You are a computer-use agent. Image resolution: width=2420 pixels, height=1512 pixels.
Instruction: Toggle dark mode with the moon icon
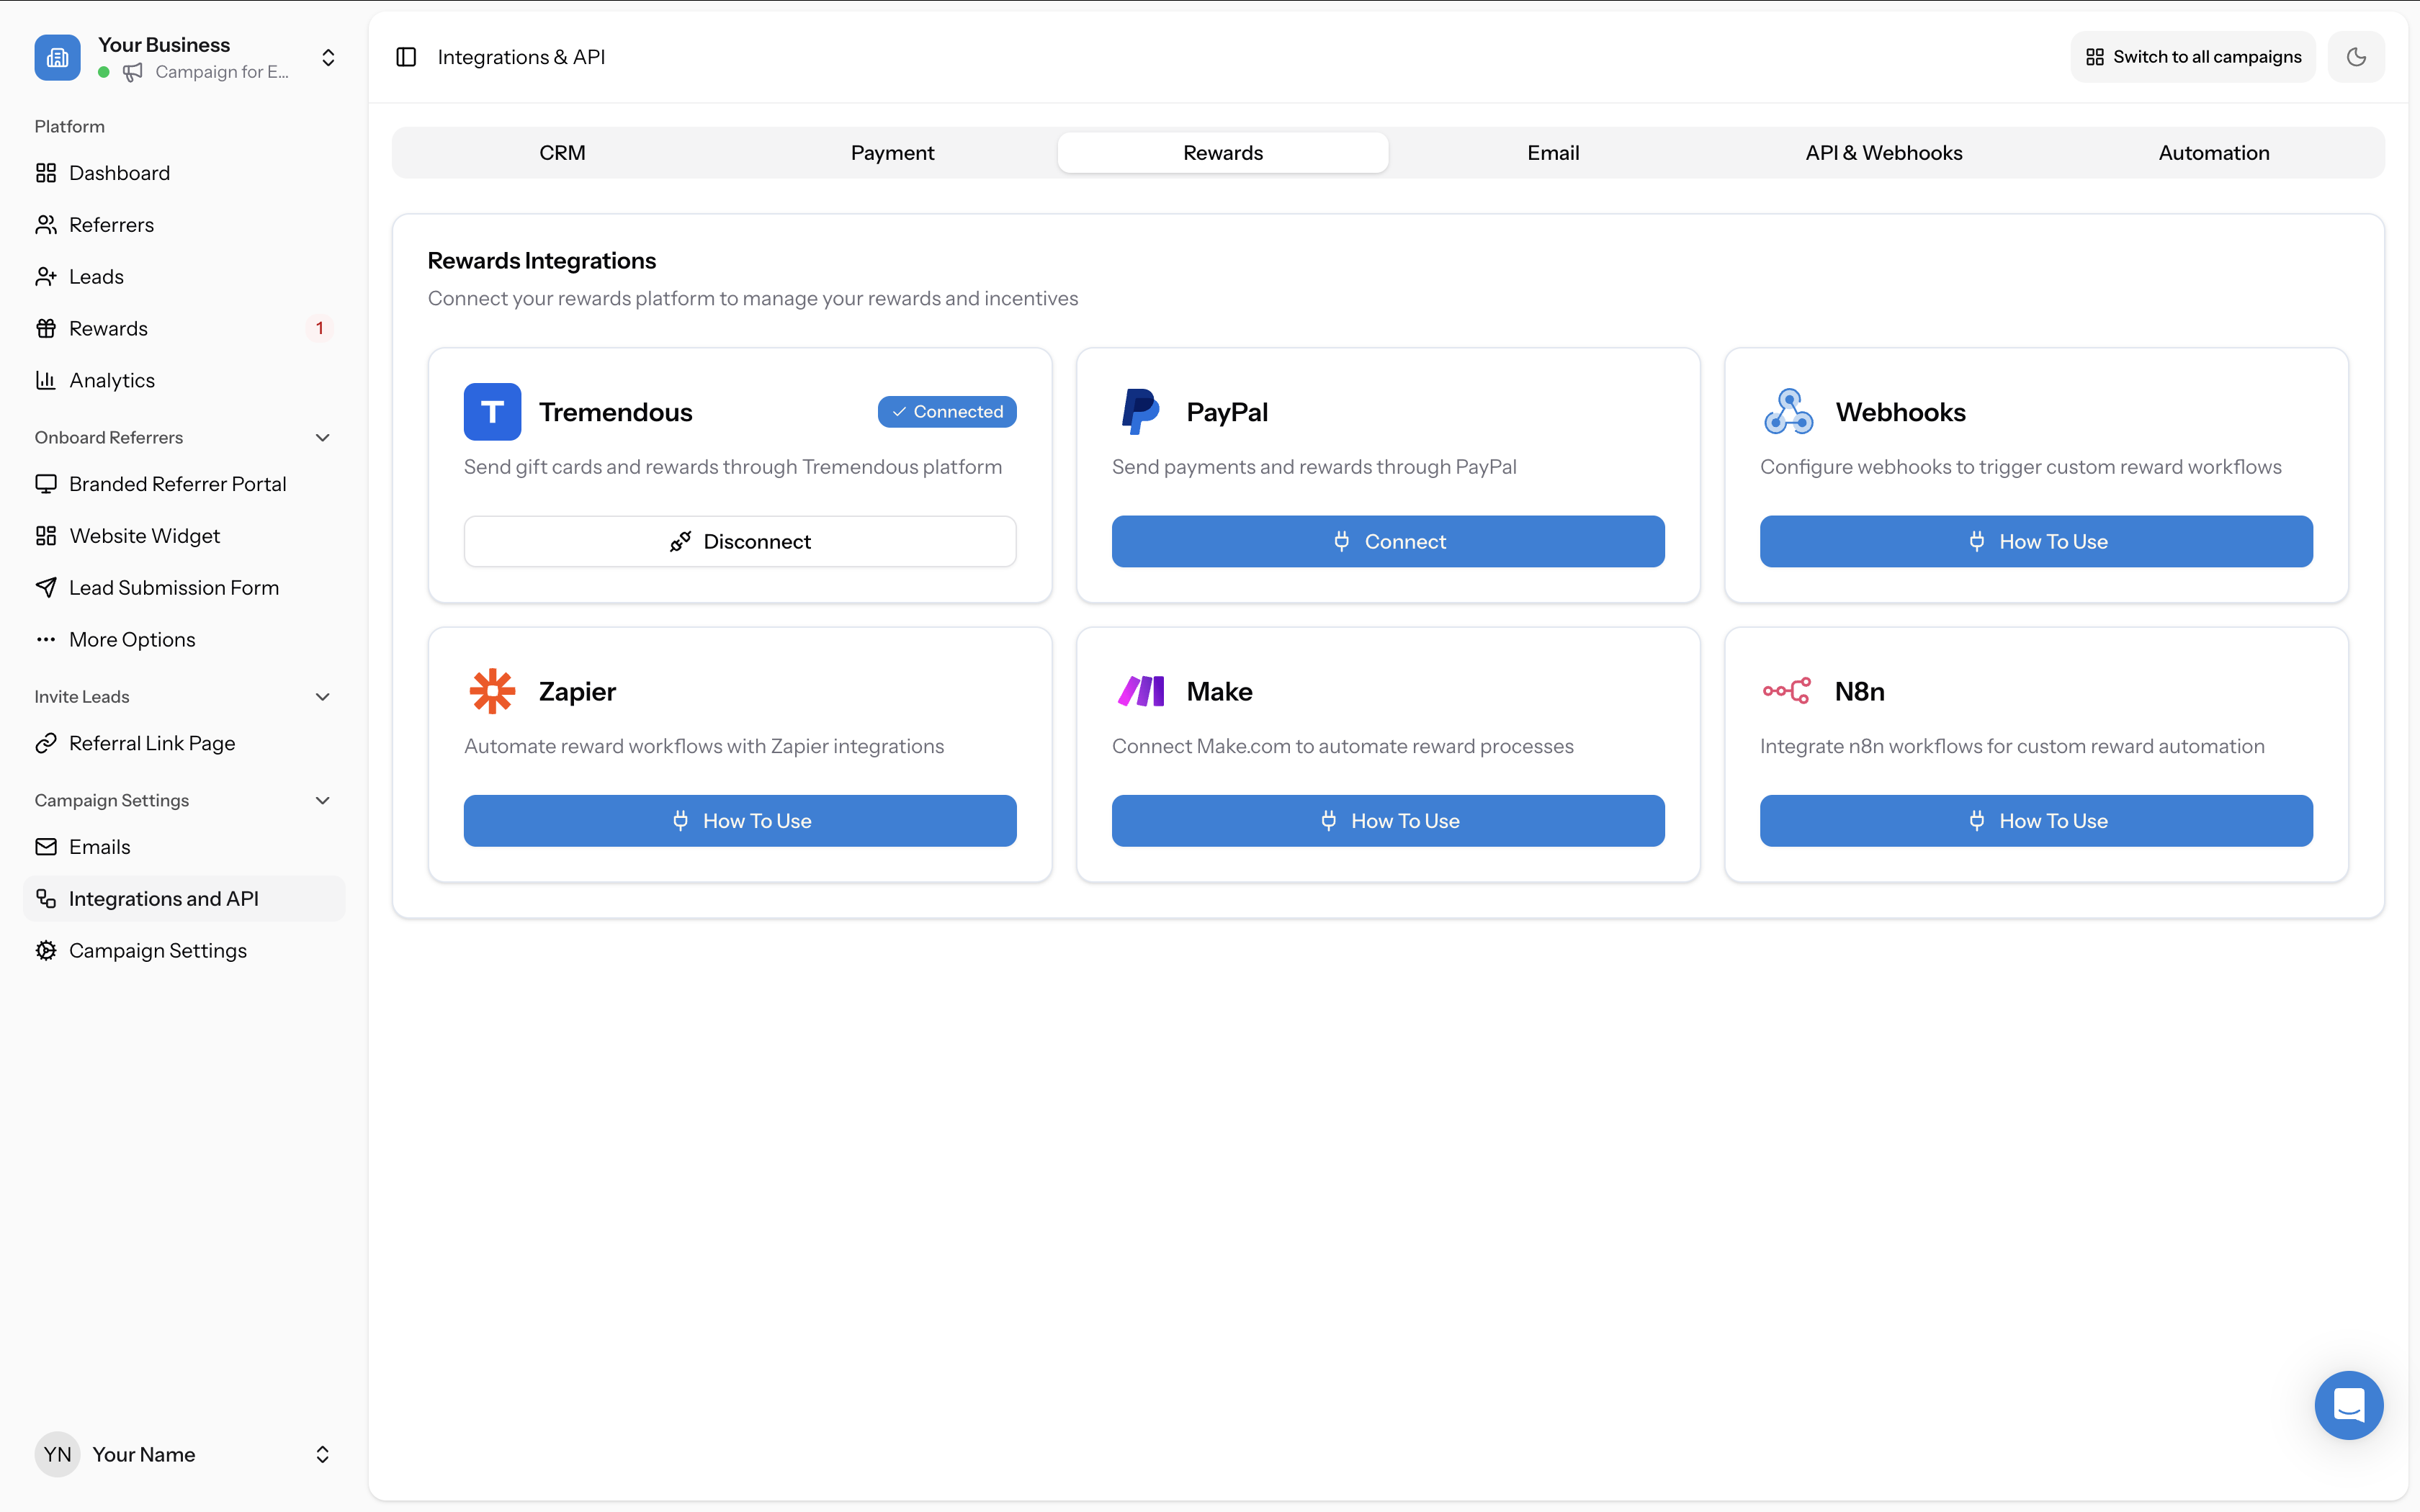(2356, 57)
